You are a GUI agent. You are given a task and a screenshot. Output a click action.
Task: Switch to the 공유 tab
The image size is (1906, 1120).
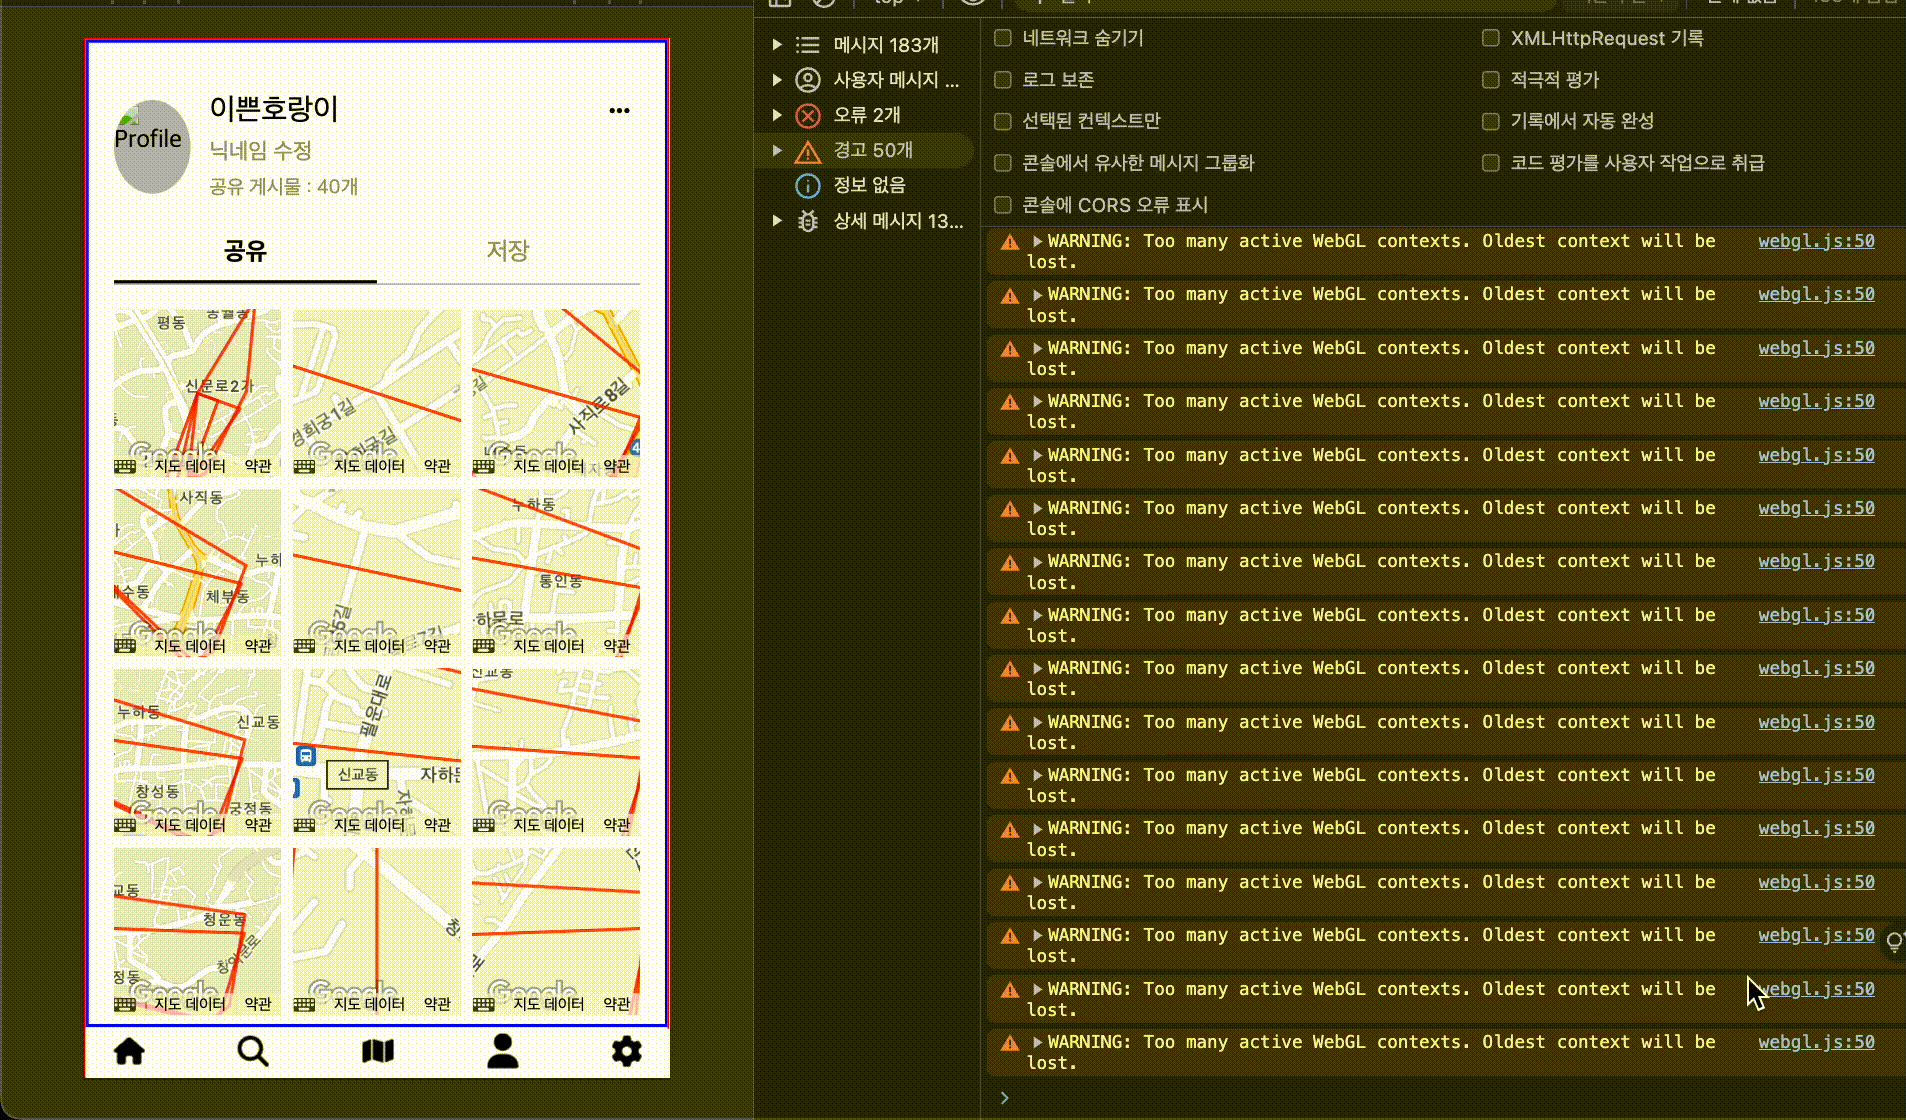pyautogui.click(x=245, y=251)
